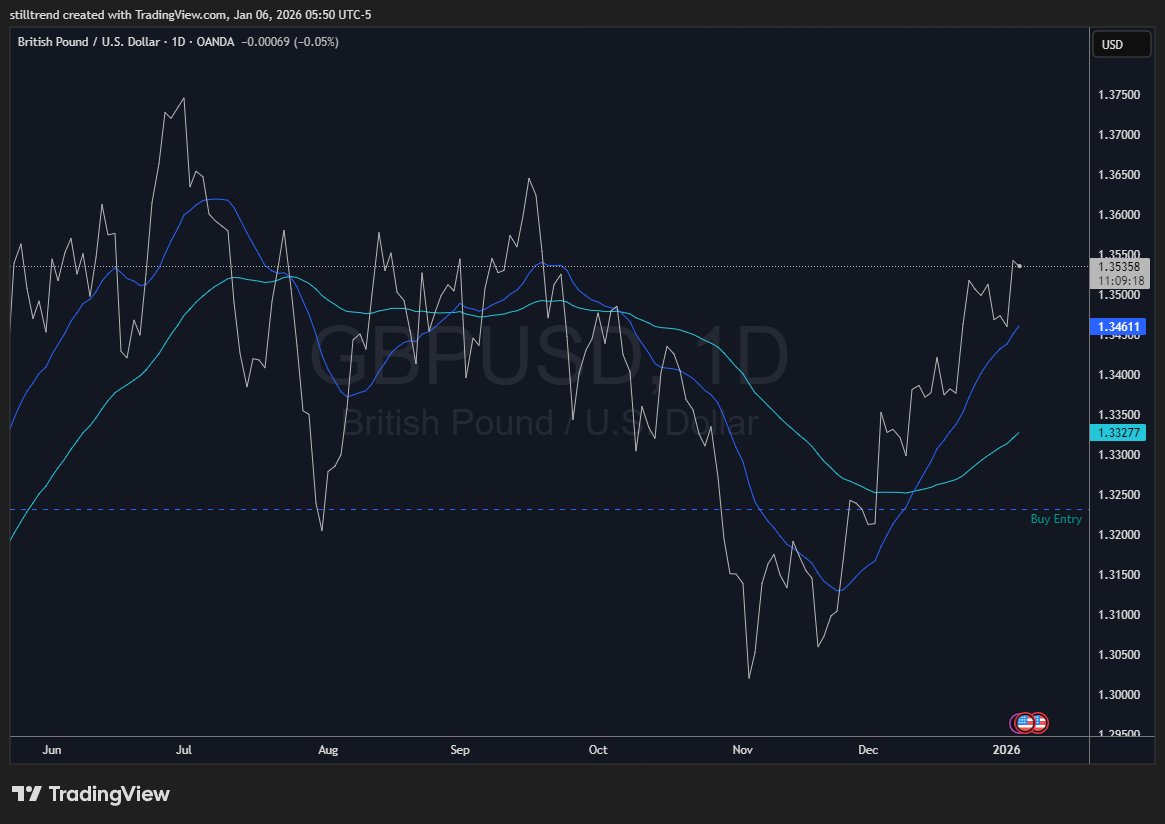Click the countdown timer under the price label
The image size is (1165, 824).
(1119, 281)
